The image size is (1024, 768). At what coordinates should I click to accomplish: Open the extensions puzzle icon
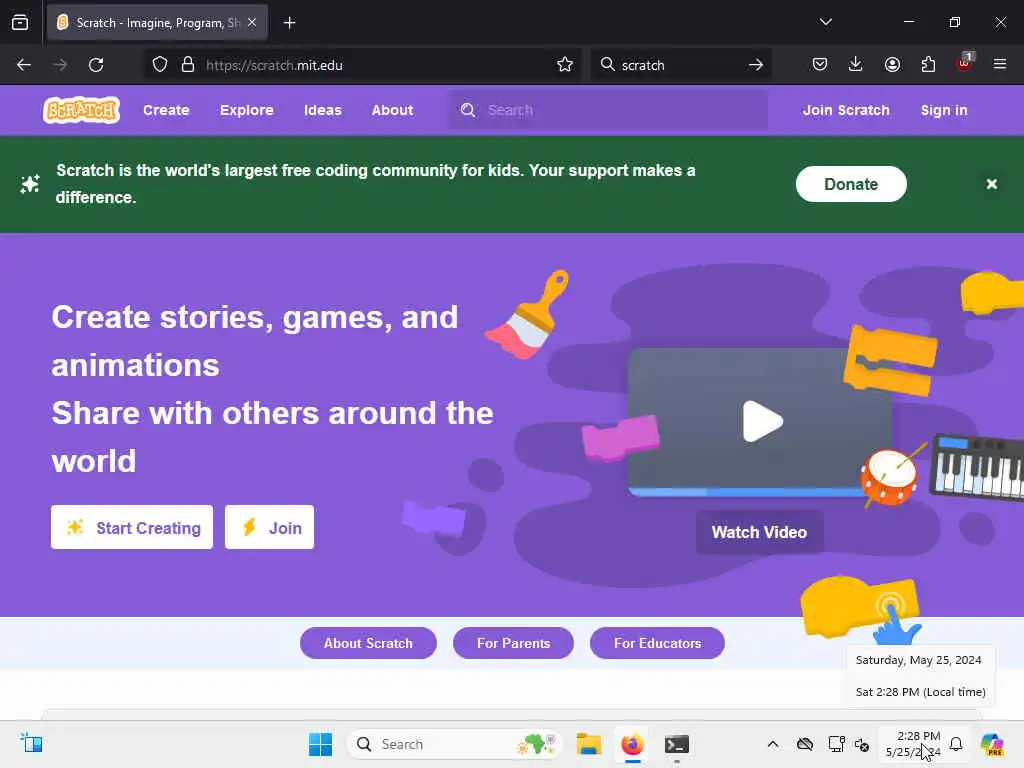(928, 64)
